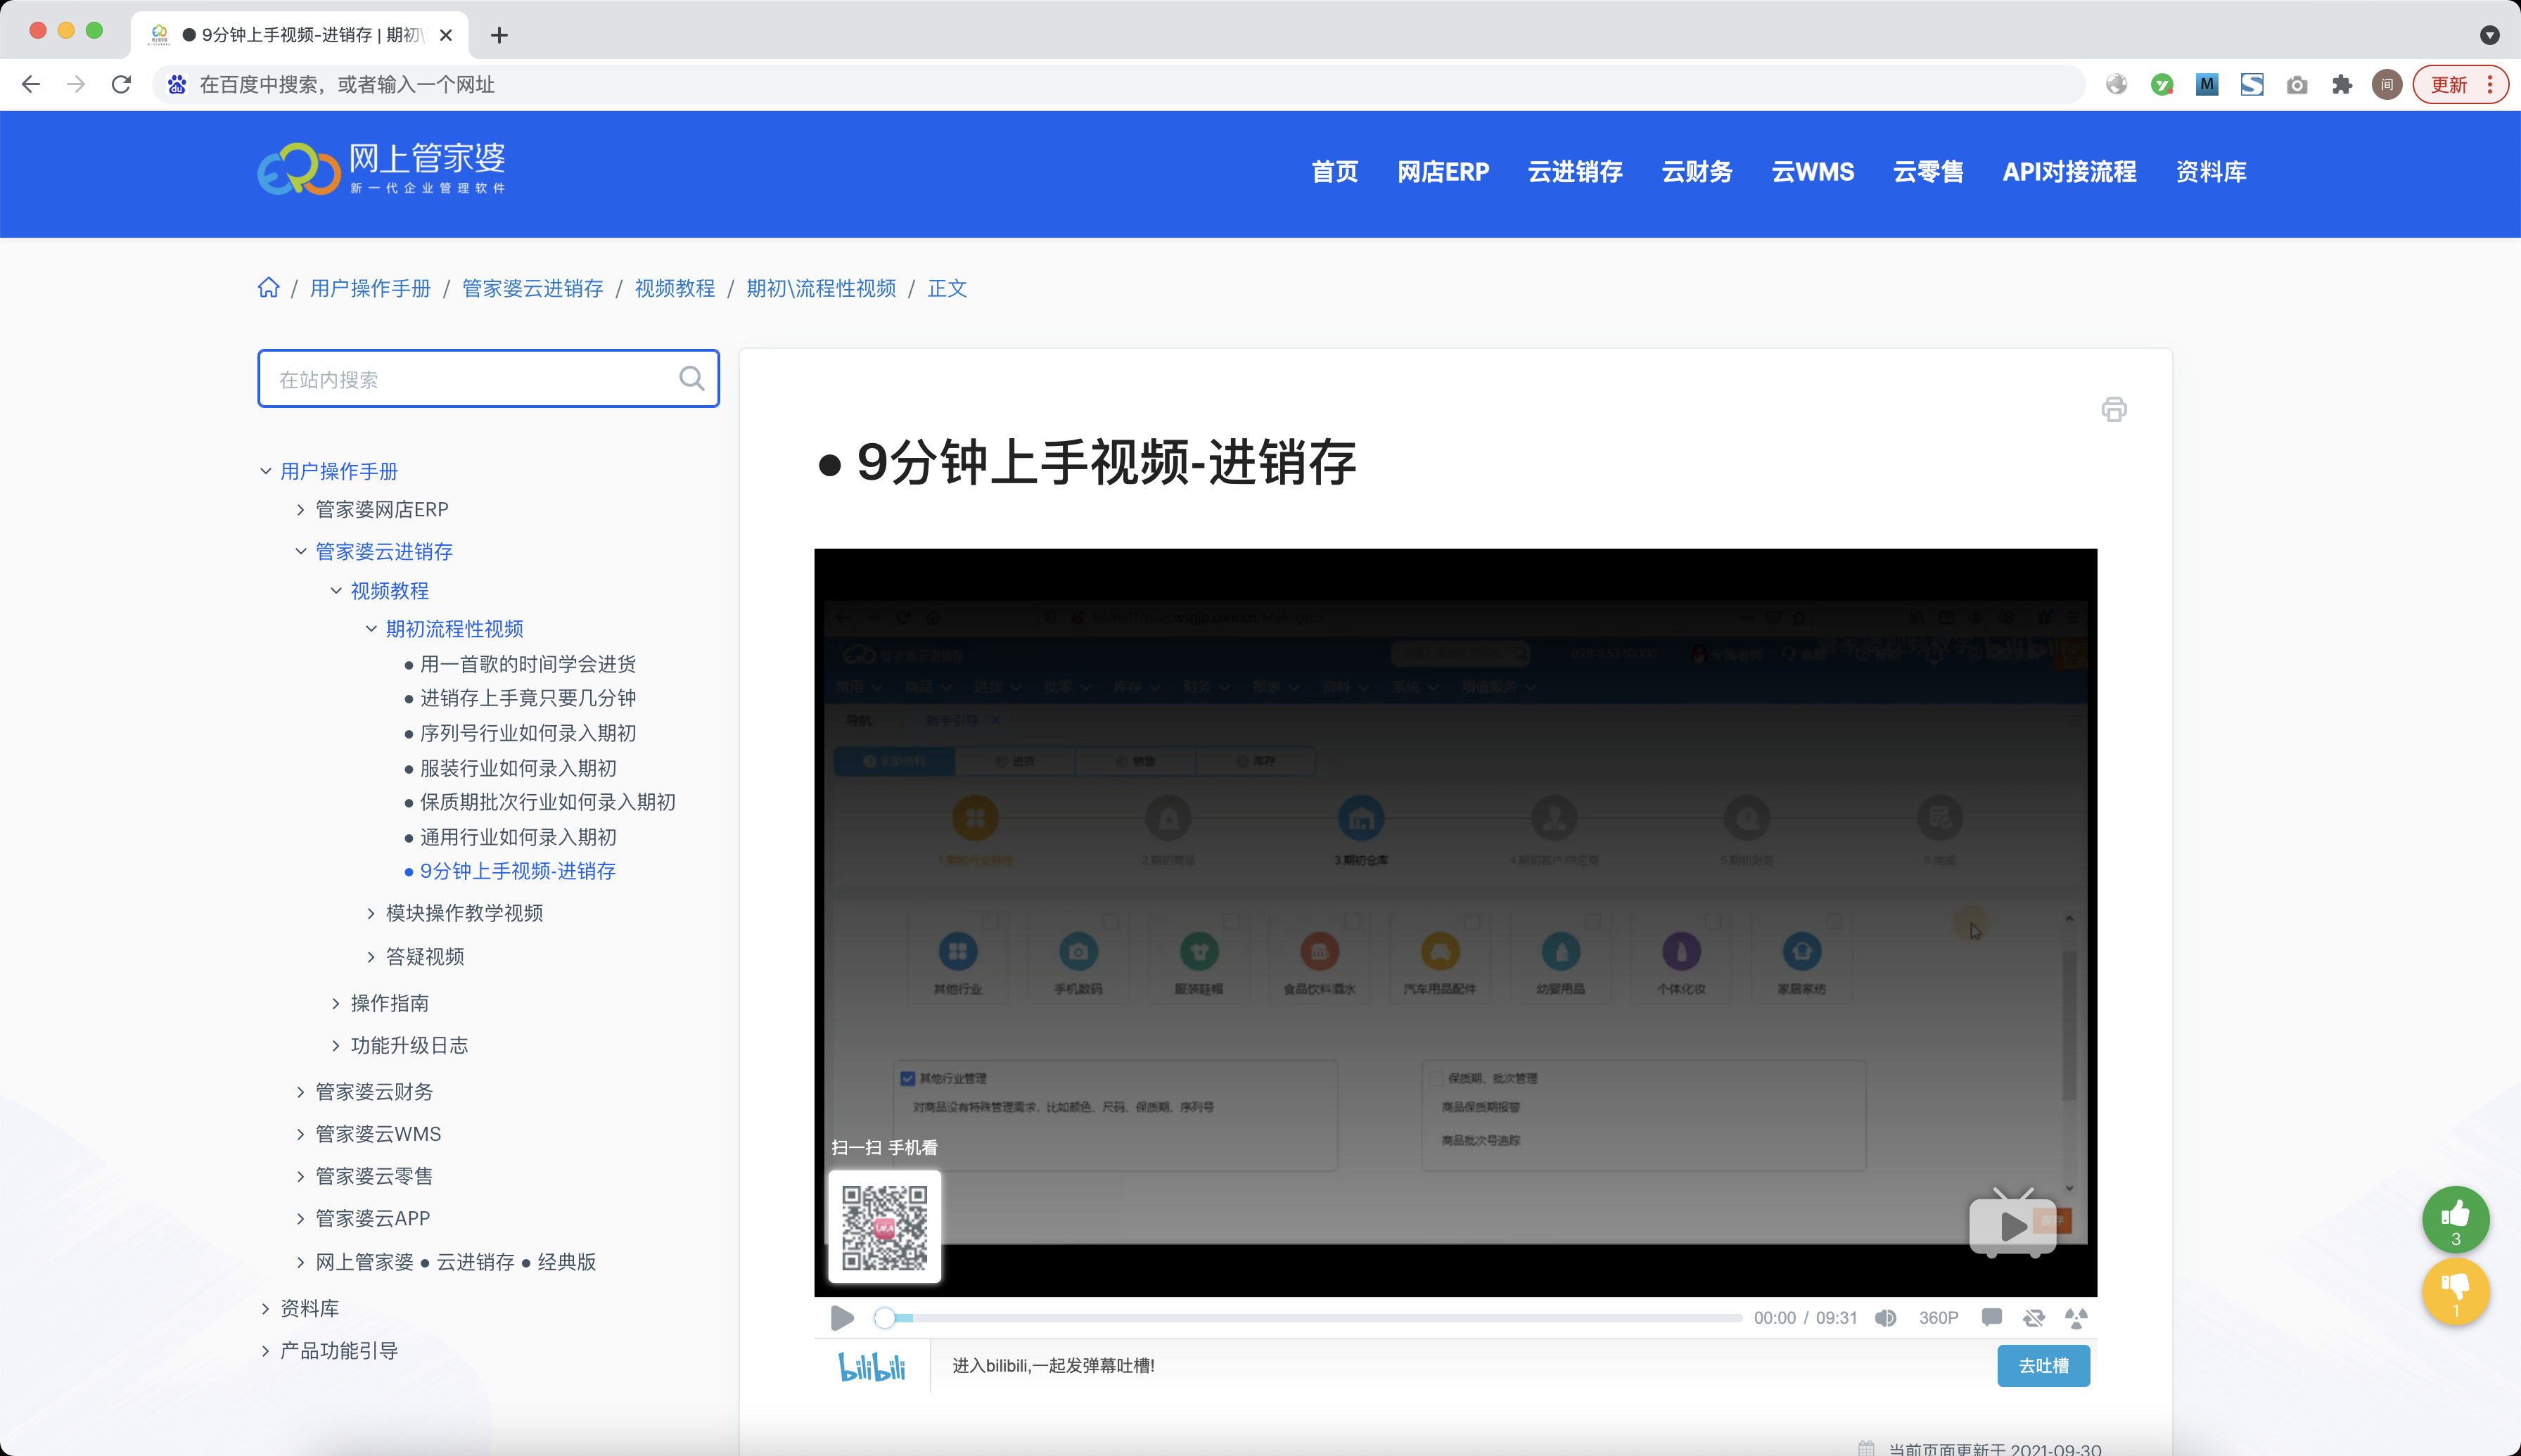Image resolution: width=2521 pixels, height=1456 pixels.
Task: Click 用户操作手册 breadcrumb link
Action: (370, 288)
